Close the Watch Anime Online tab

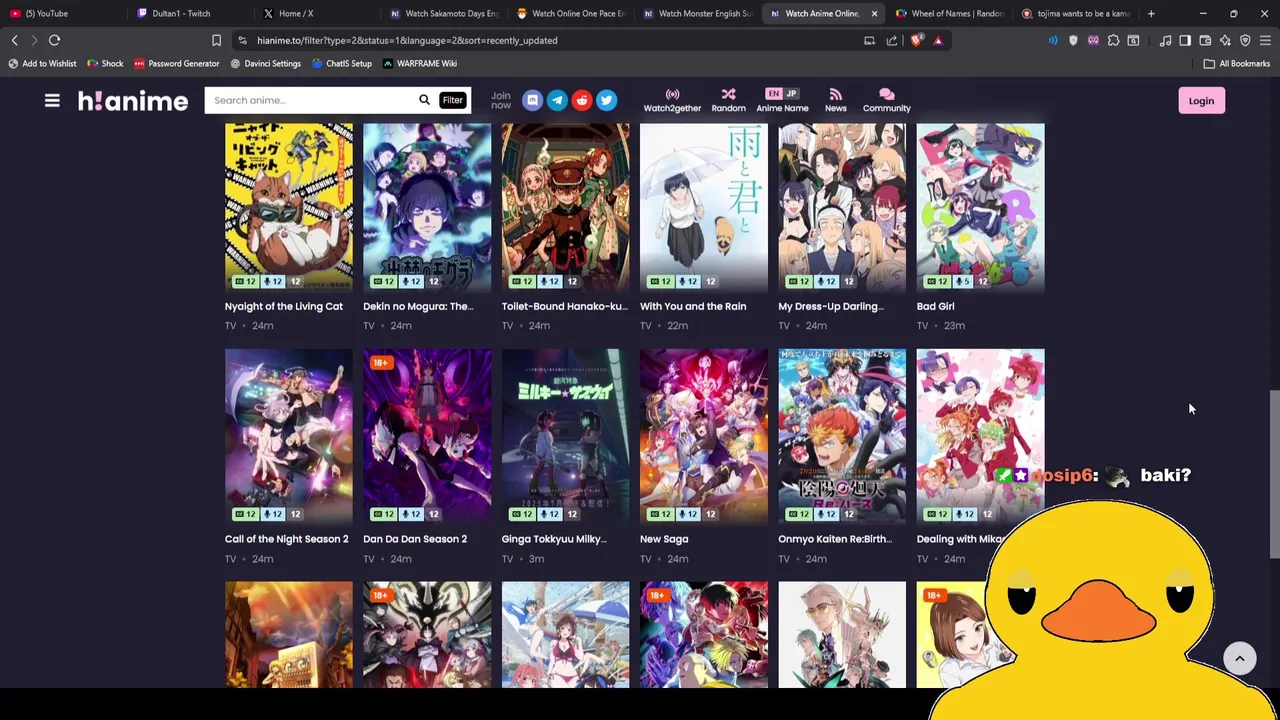point(874,14)
